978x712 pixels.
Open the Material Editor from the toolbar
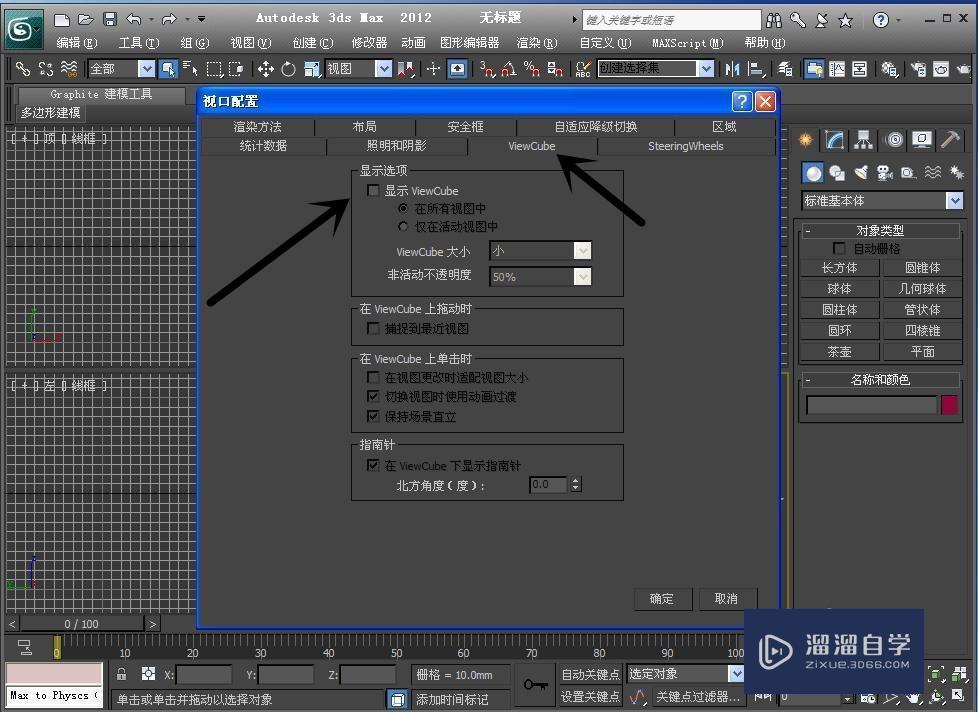coord(890,69)
